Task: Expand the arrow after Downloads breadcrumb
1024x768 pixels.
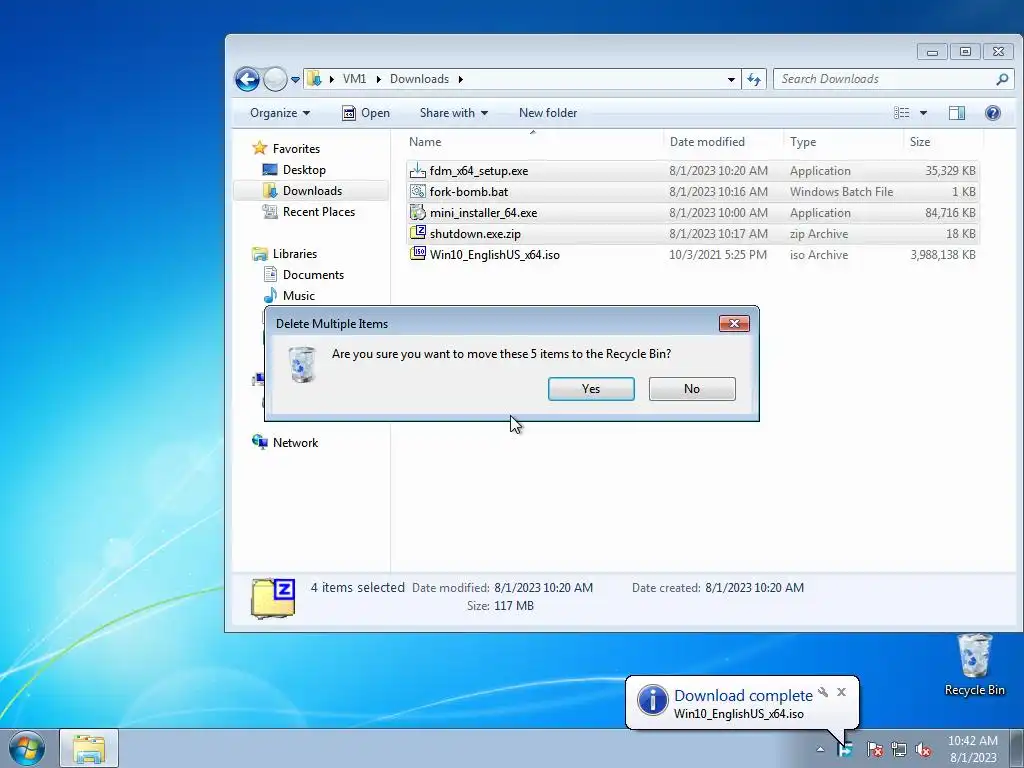Action: [460, 80]
